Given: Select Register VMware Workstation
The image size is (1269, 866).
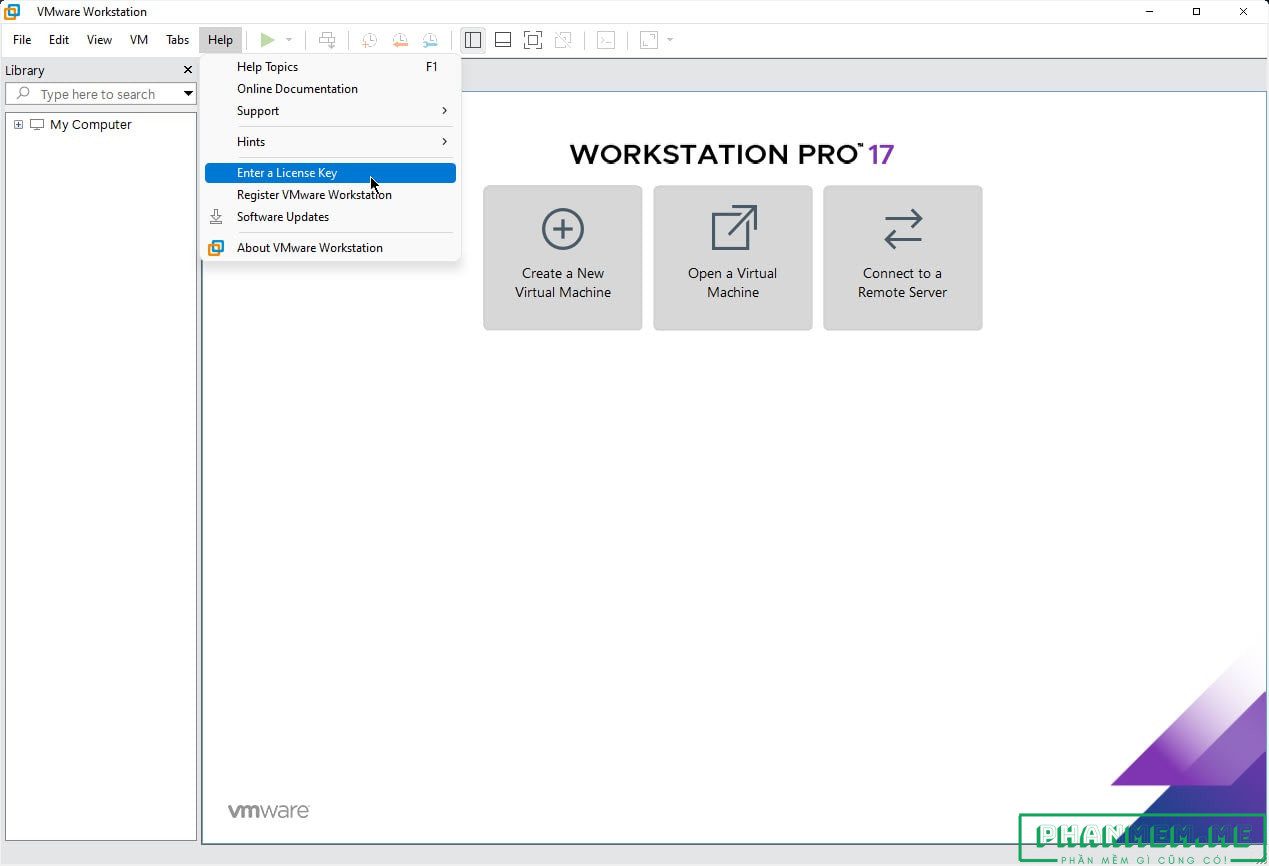Looking at the screenshot, I should click(x=330, y=195).
